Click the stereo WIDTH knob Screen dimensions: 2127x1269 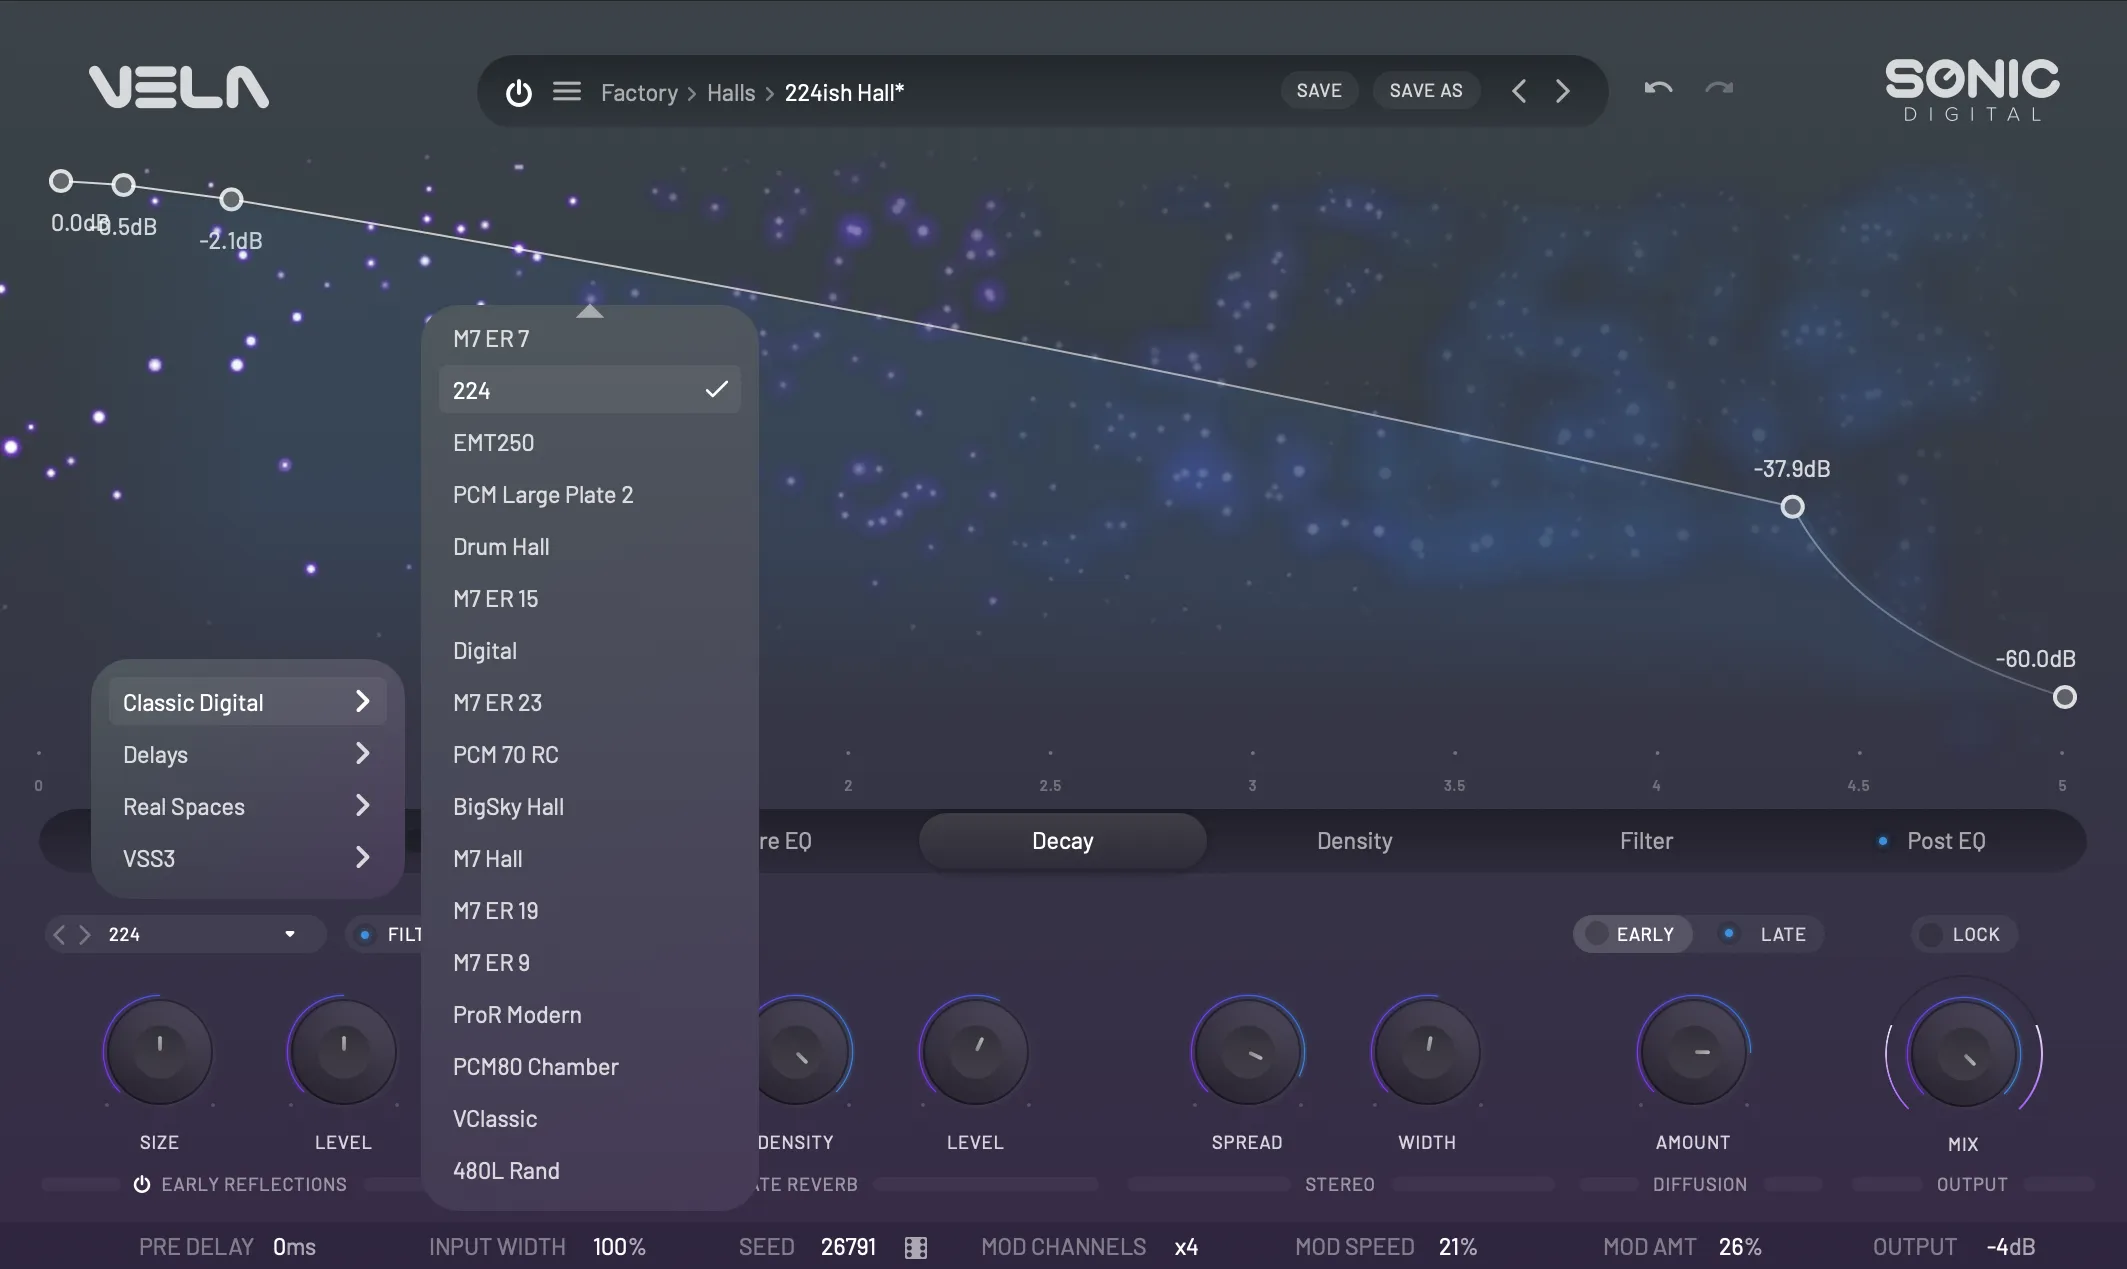pyautogui.click(x=1427, y=1051)
